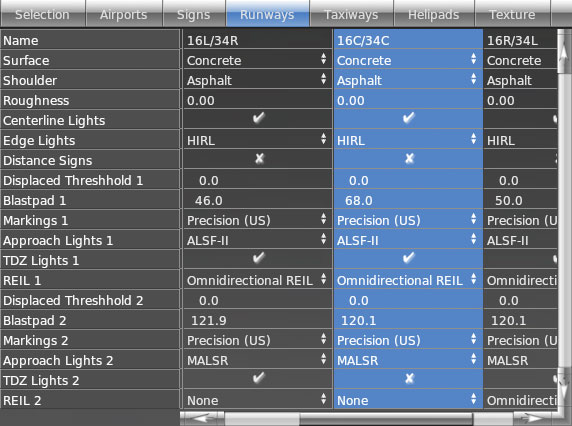Screen dimensions: 572x426
Task: Click MALSR value for runway 16R/34L
Action: (521, 360)
